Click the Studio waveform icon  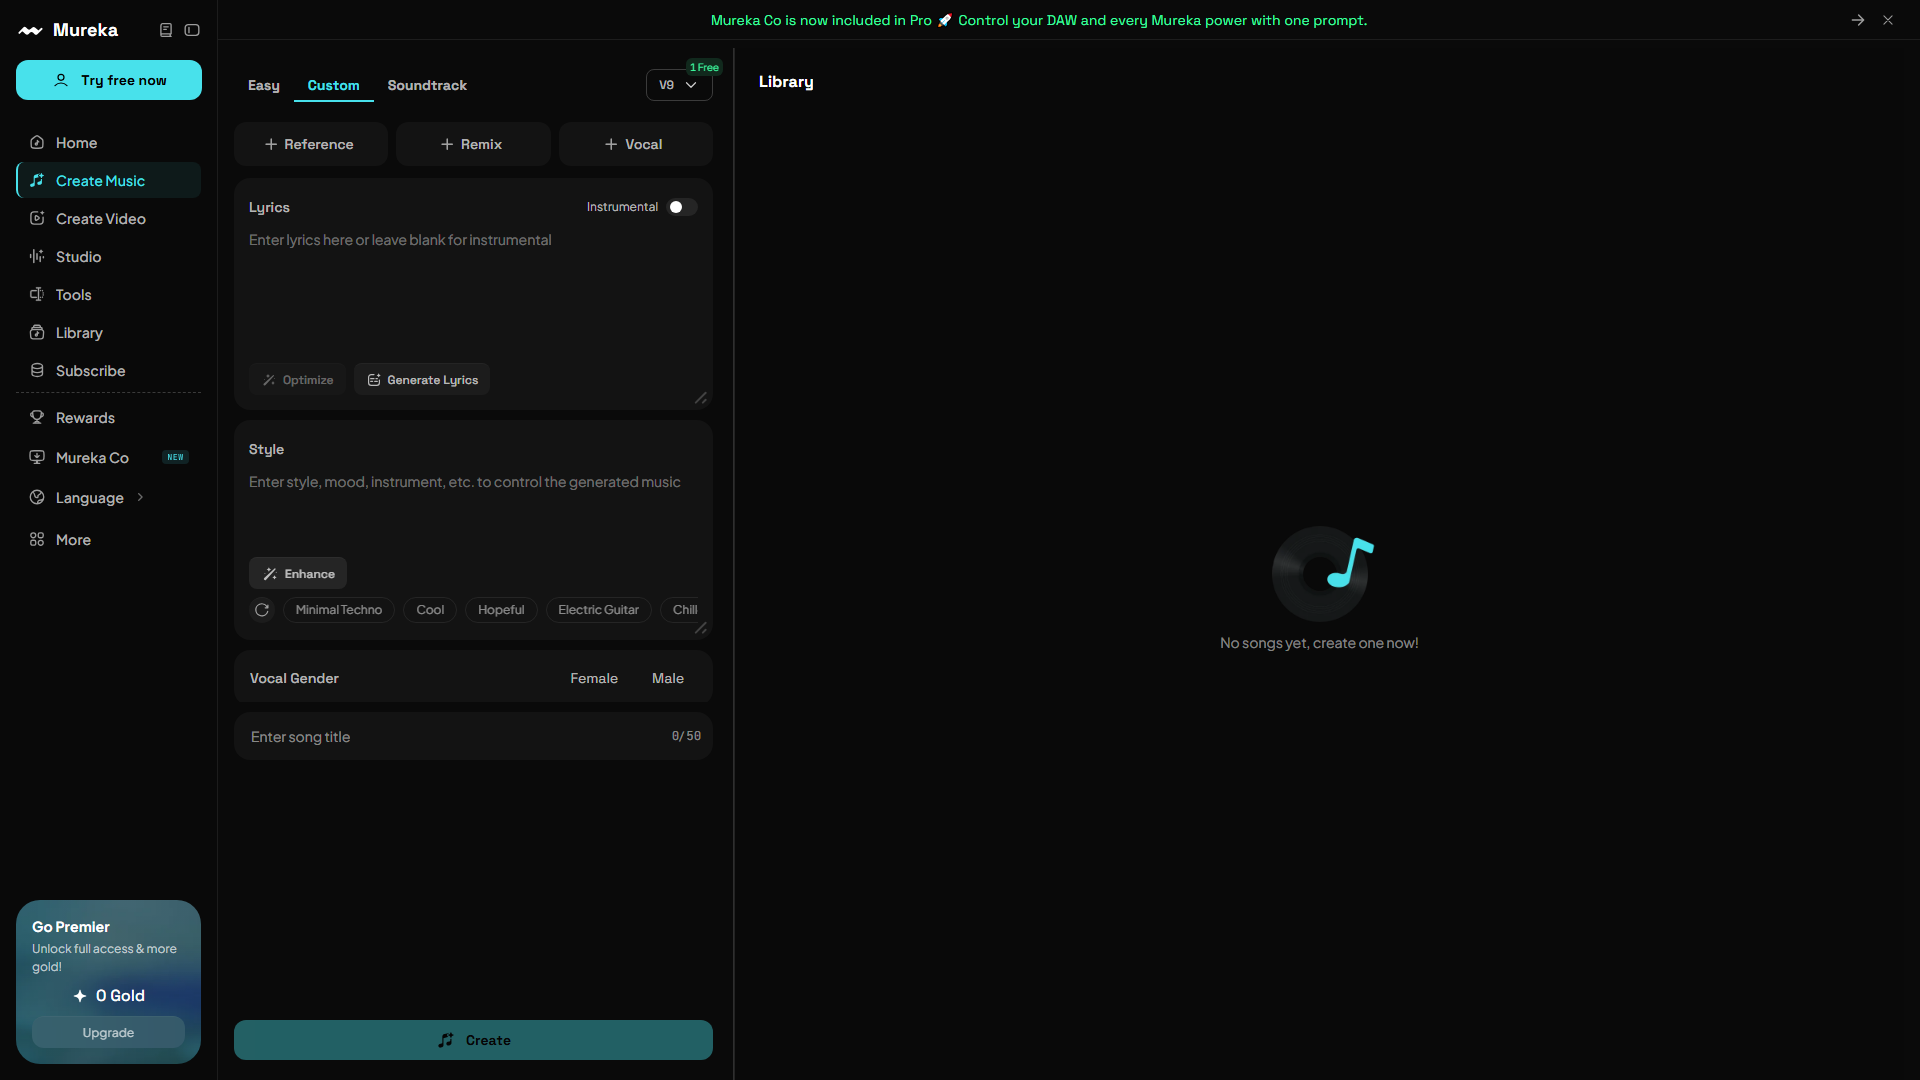click(x=37, y=257)
